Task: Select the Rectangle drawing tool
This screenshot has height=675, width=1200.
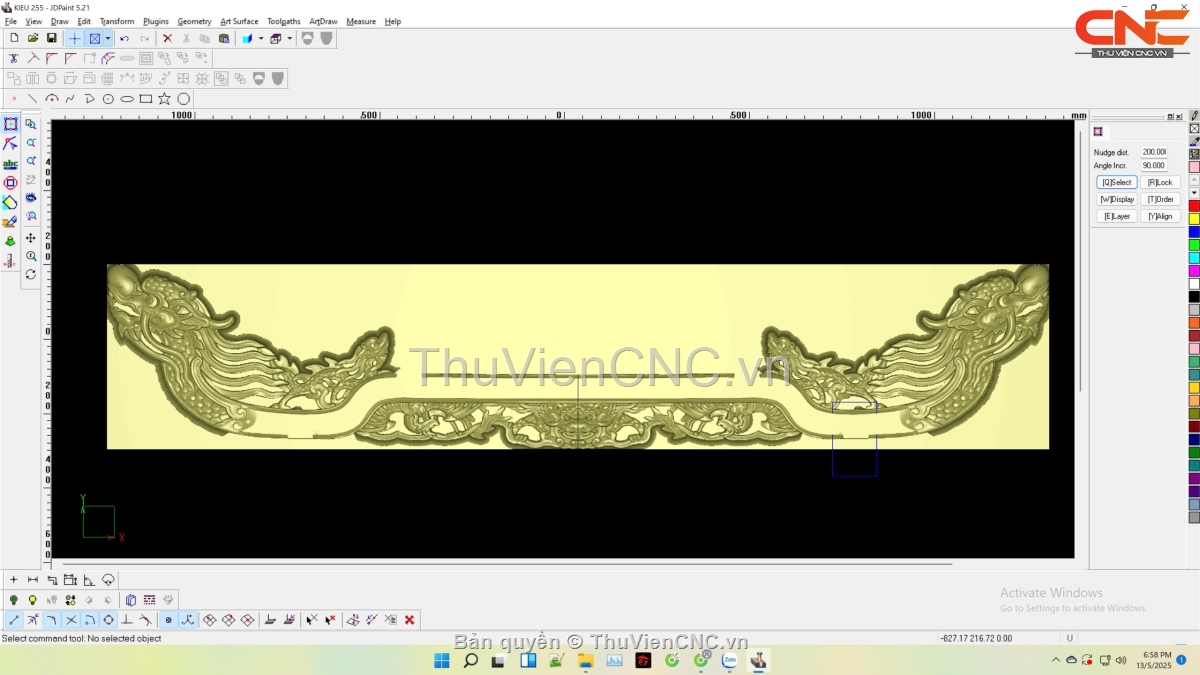Action: [x=146, y=99]
